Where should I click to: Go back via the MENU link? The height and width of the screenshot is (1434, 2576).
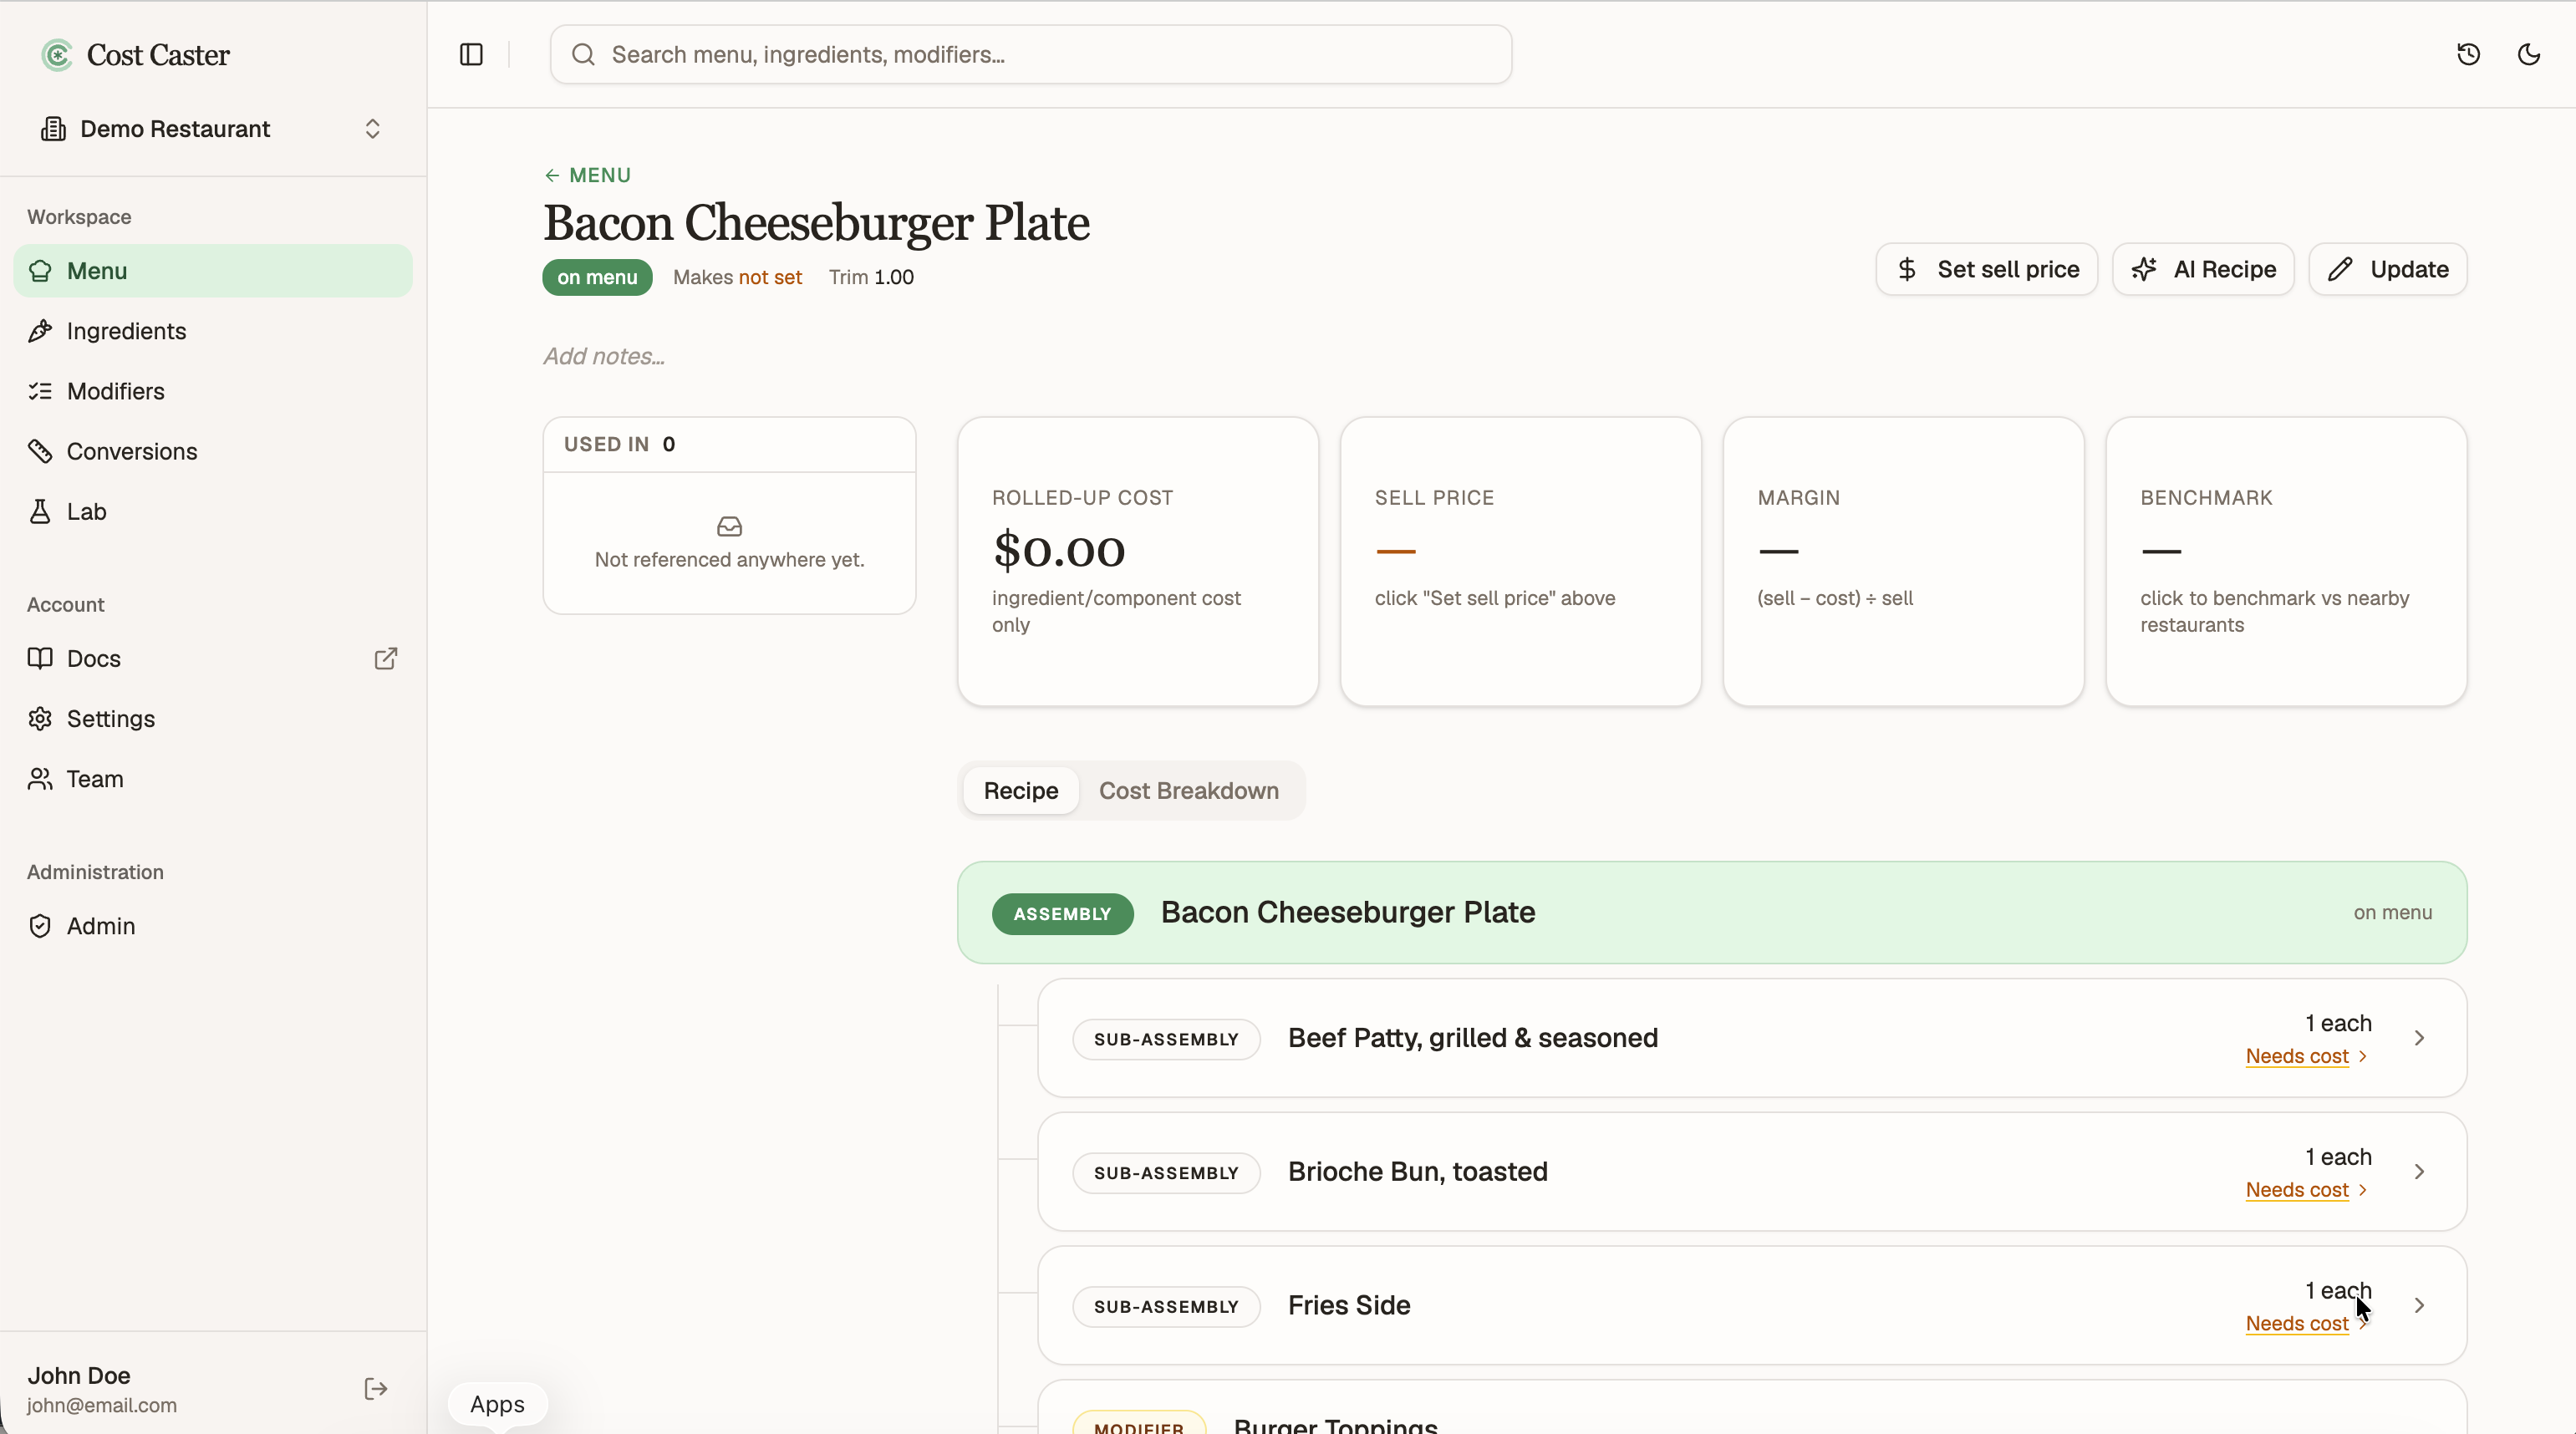pyautogui.click(x=587, y=175)
